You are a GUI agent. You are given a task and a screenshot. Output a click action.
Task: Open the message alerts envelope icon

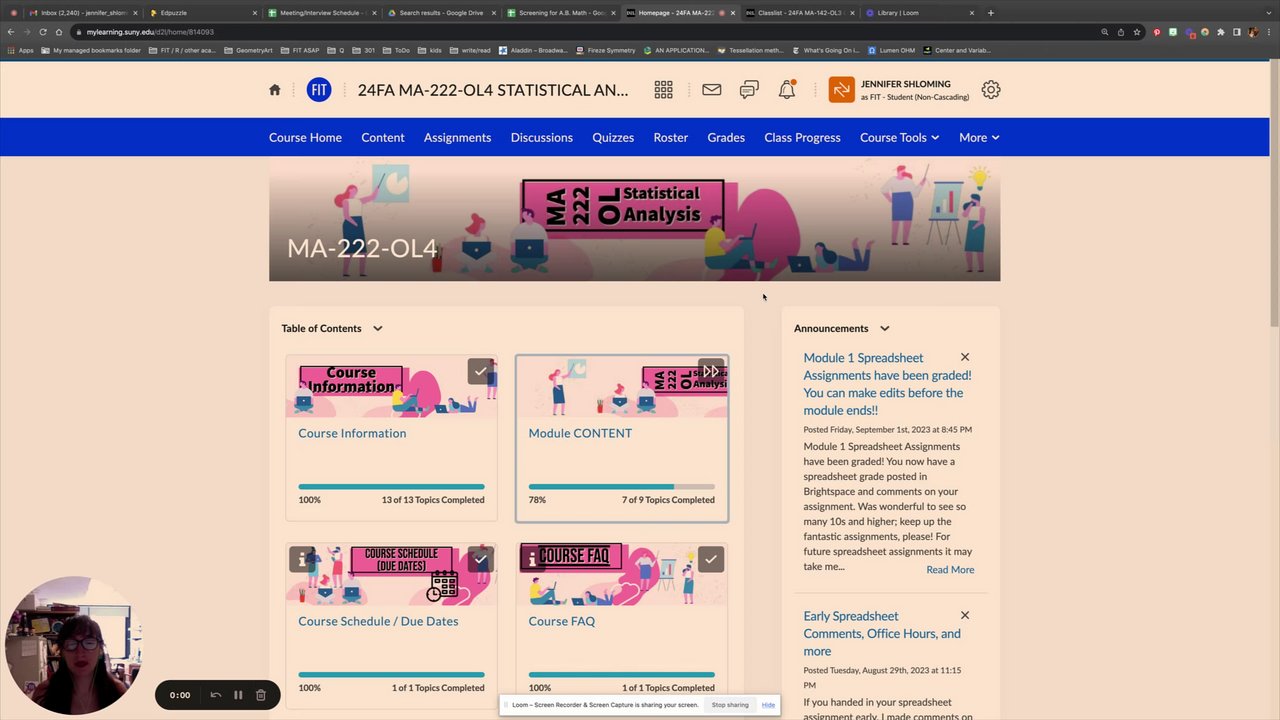coord(711,90)
